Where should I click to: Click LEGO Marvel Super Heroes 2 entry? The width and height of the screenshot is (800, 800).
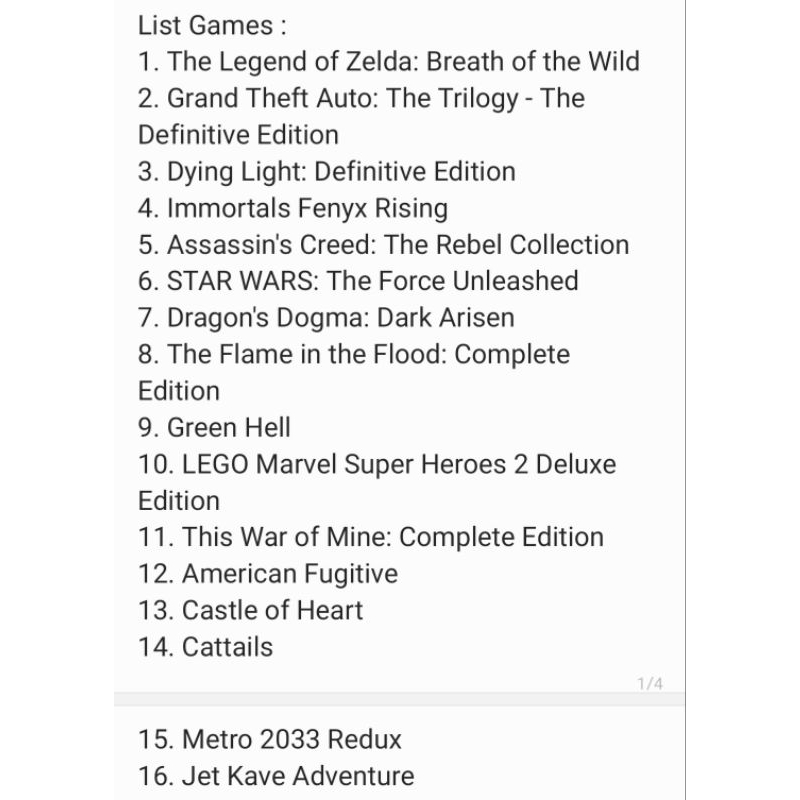tap(377, 465)
